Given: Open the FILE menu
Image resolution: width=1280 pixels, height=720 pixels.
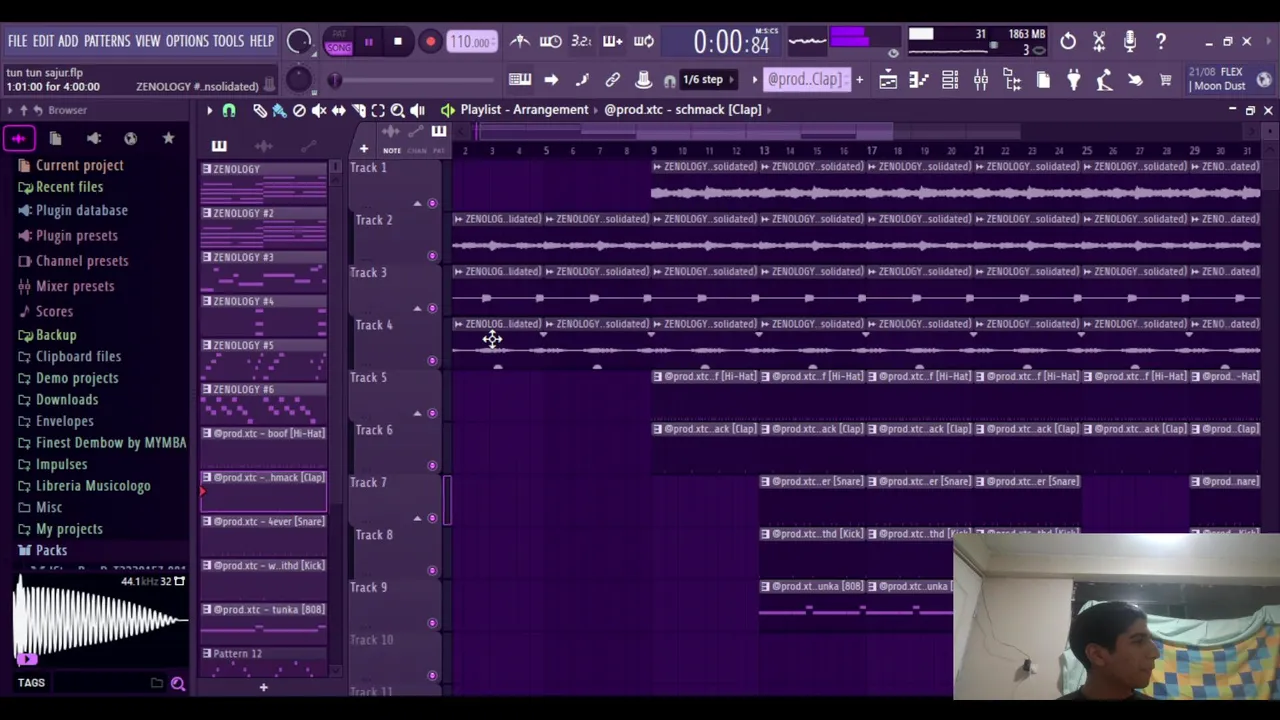Looking at the screenshot, I should (x=17, y=41).
